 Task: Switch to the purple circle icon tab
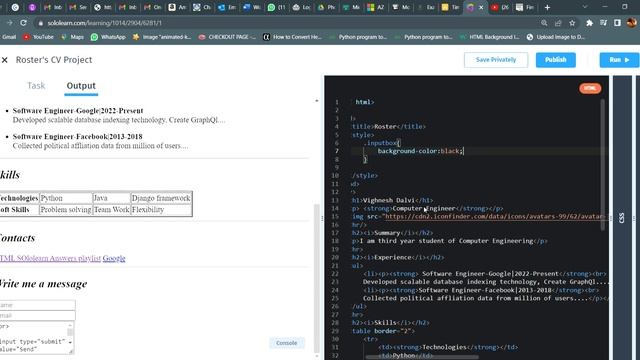pos(32,7)
